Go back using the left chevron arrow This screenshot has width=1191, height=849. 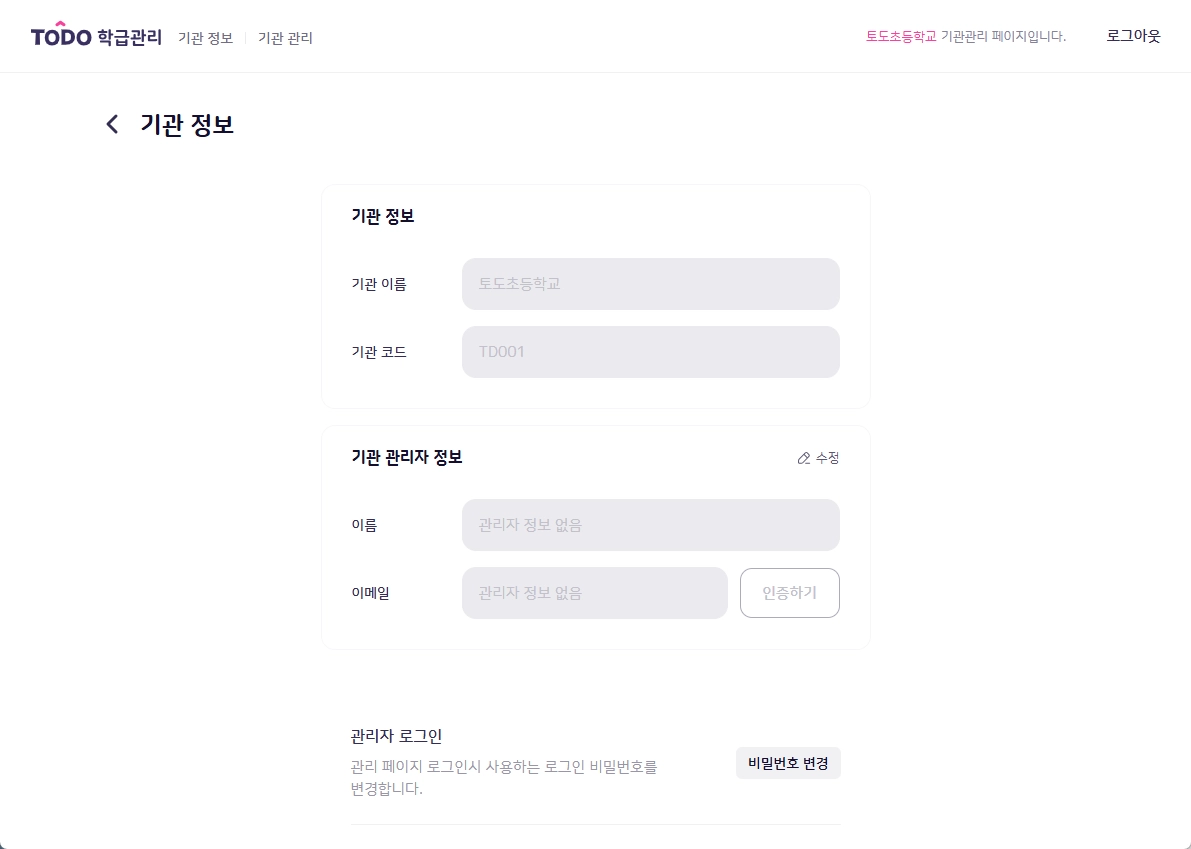112,124
